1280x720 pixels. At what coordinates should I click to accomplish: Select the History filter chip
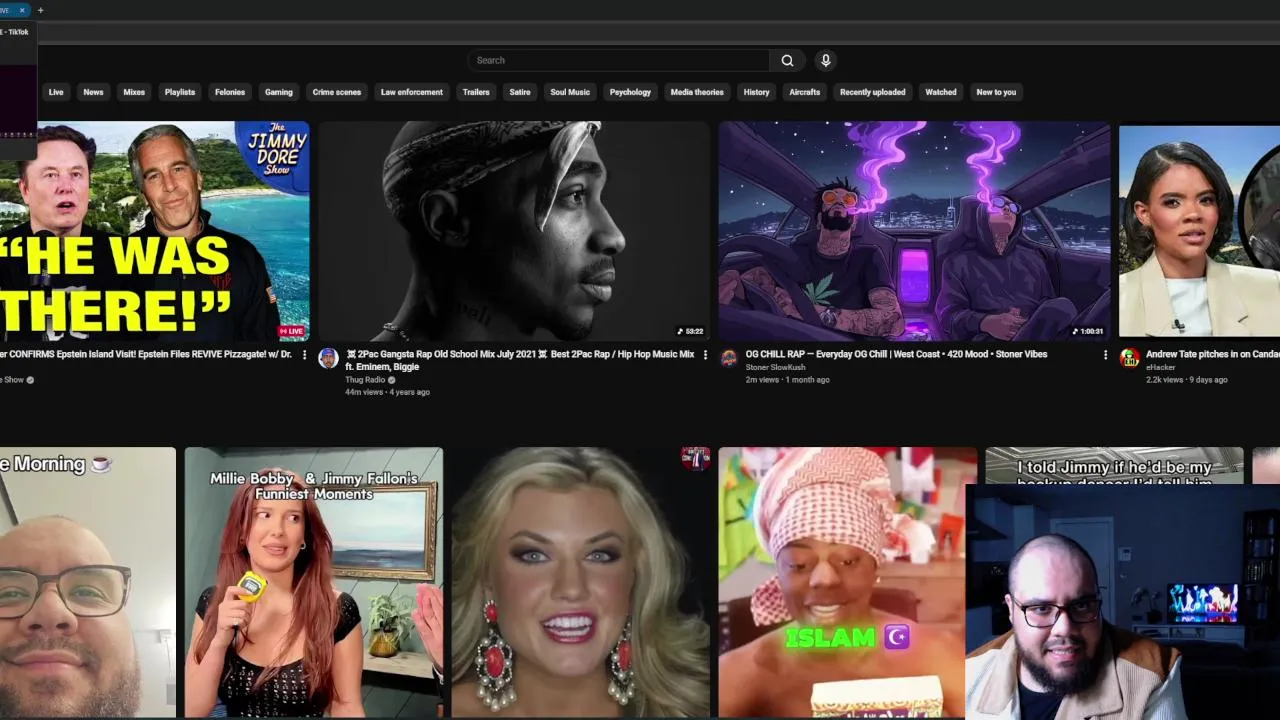756,92
